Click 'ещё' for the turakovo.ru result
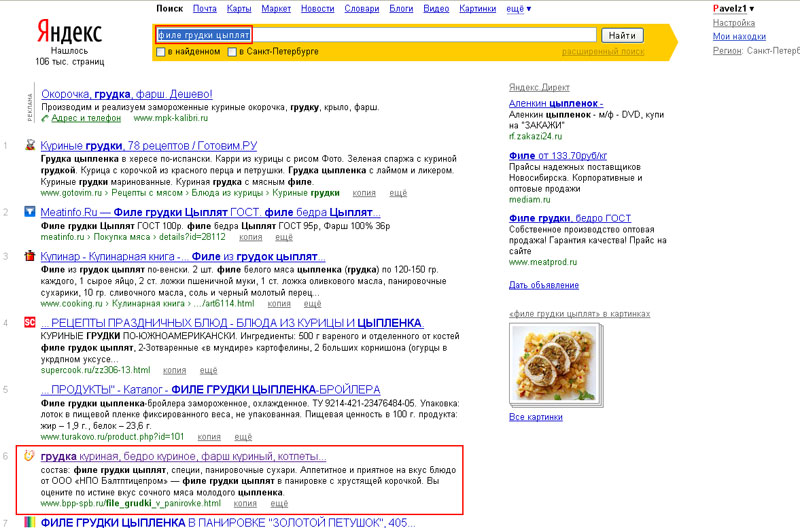The height and width of the screenshot is (528, 800). (x=243, y=437)
